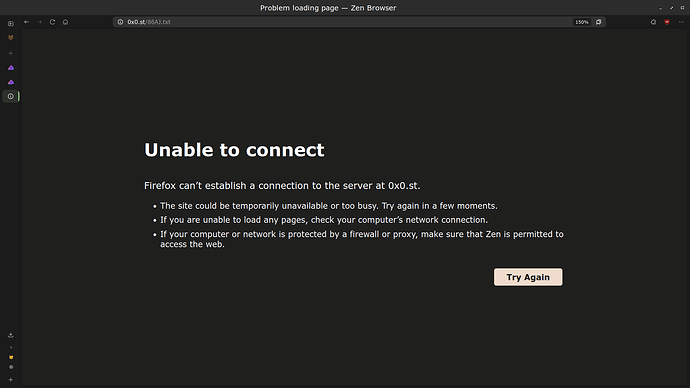Switch to the second purple triangle tab
Image resolution: width=690 pixels, height=388 pixels.
pyautogui.click(x=11, y=82)
